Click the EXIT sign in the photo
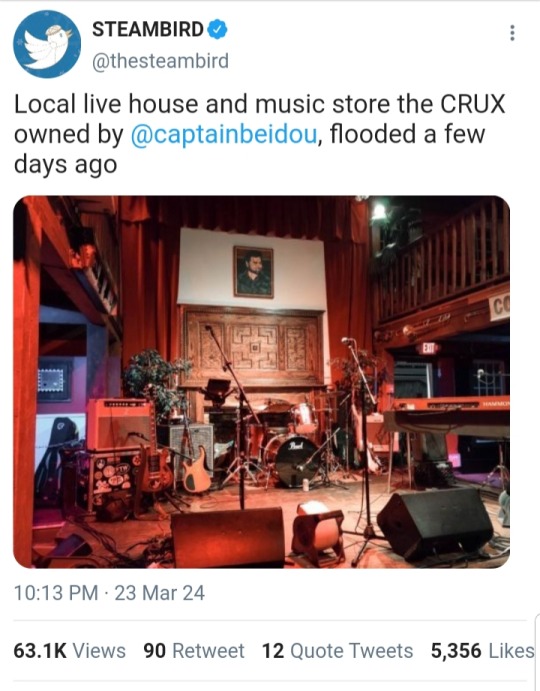This screenshot has height=691, width=540. point(428,348)
